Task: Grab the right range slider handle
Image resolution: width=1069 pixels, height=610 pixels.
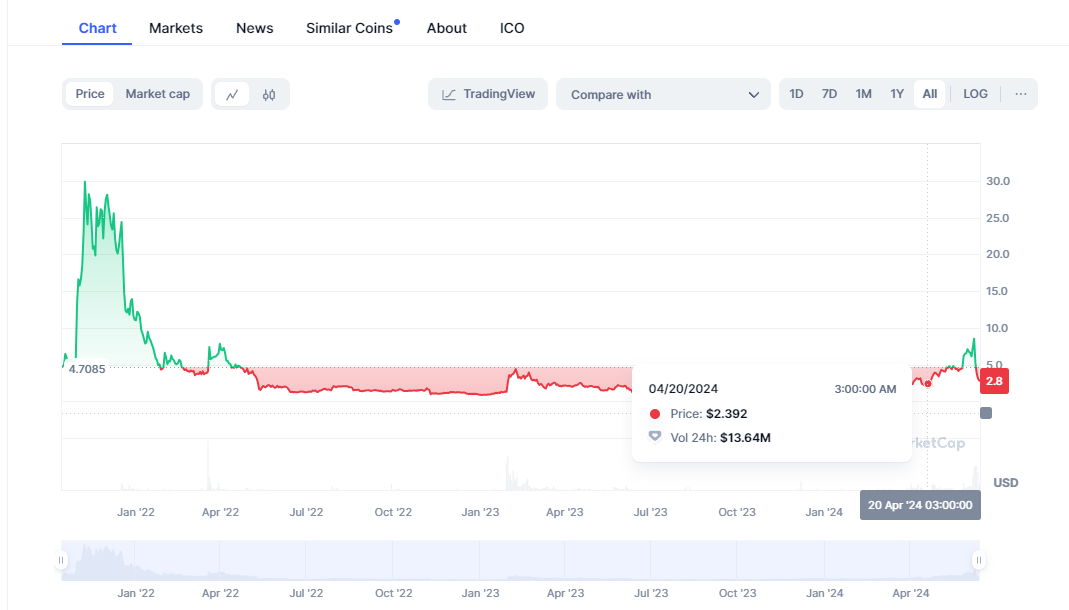Action: click(979, 560)
